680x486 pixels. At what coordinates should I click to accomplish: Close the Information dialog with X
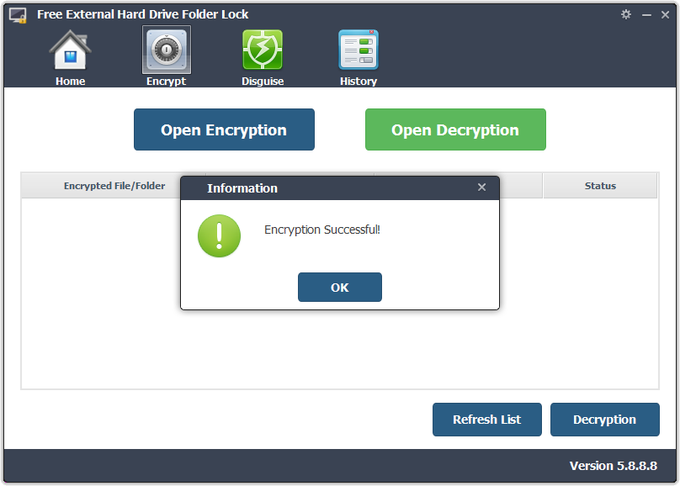(x=482, y=187)
